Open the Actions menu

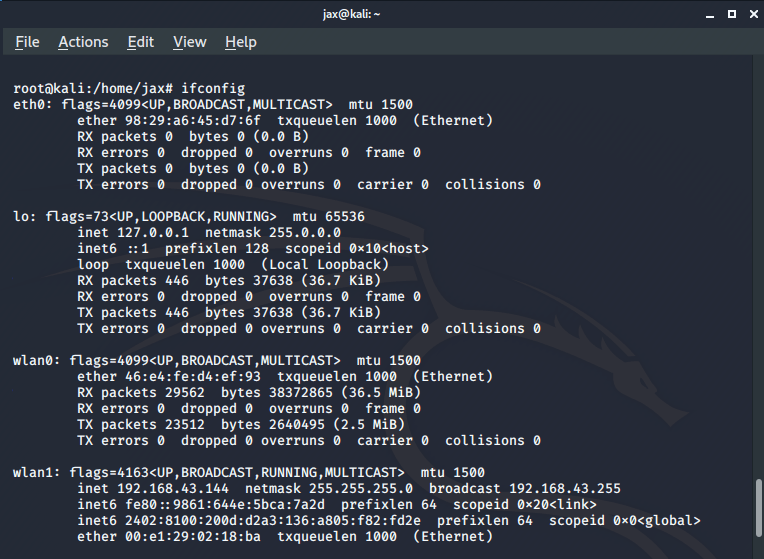[x=83, y=42]
